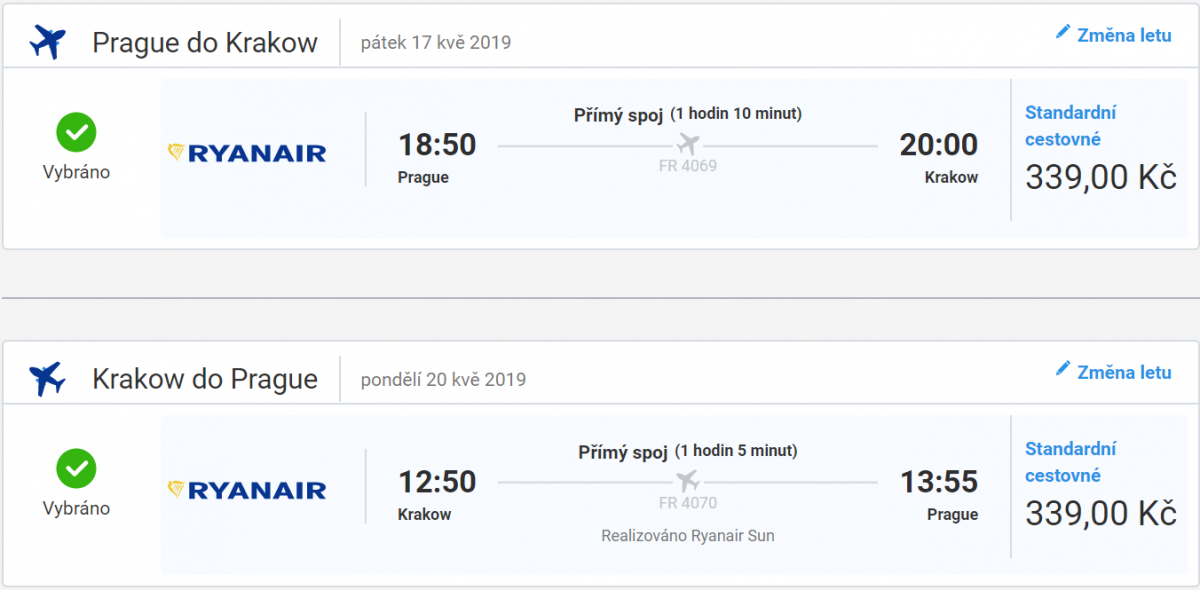Click the flight number FR 4069
This screenshot has width=1200, height=590.
click(688, 166)
